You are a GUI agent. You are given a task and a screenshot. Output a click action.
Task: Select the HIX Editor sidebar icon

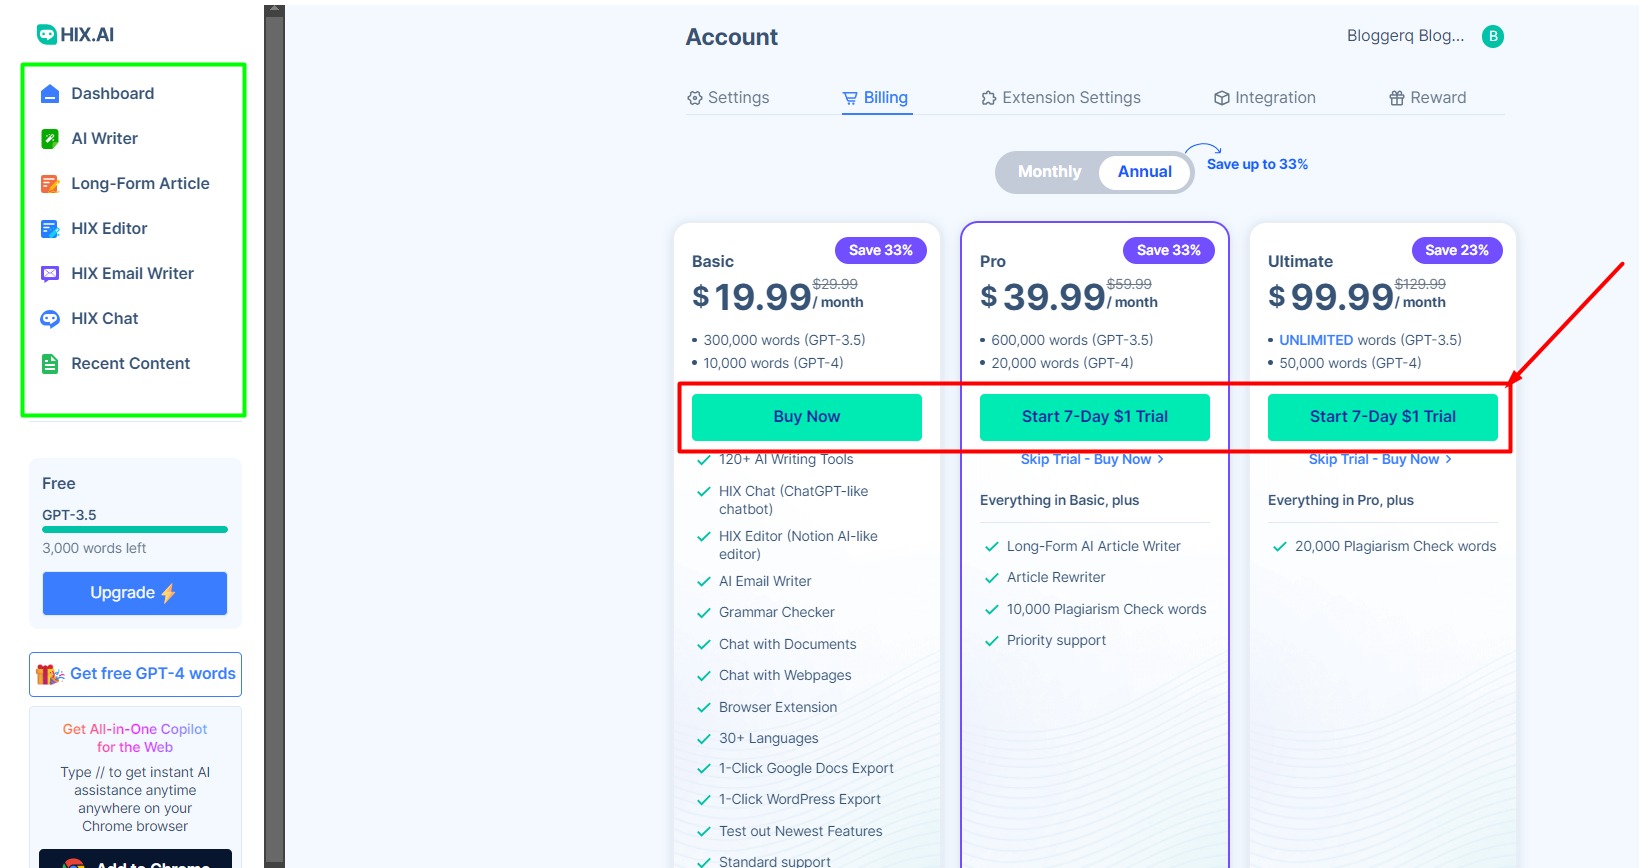[50, 229]
